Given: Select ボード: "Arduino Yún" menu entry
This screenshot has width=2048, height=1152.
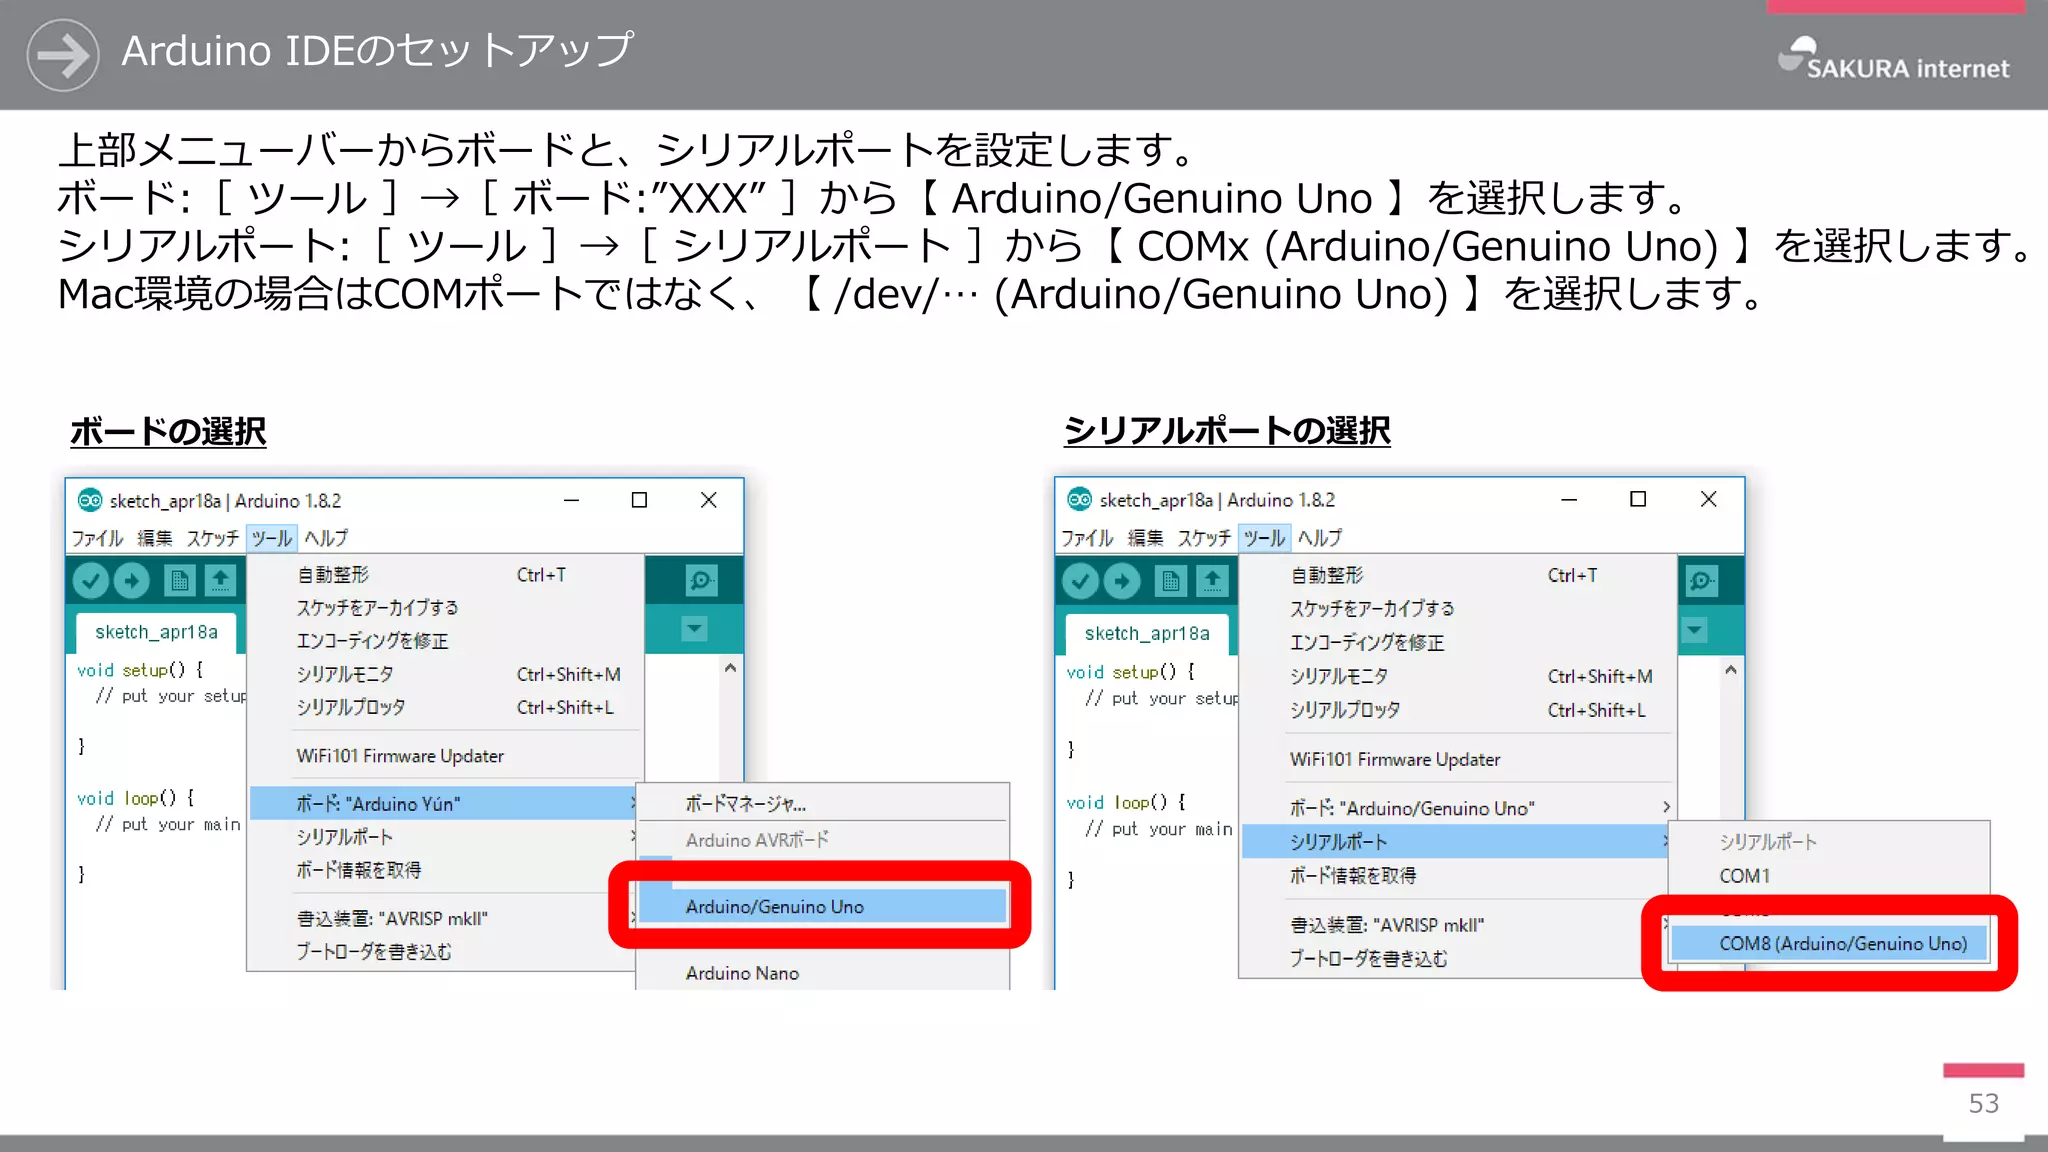Looking at the screenshot, I should pyautogui.click(x=442, y=803).
